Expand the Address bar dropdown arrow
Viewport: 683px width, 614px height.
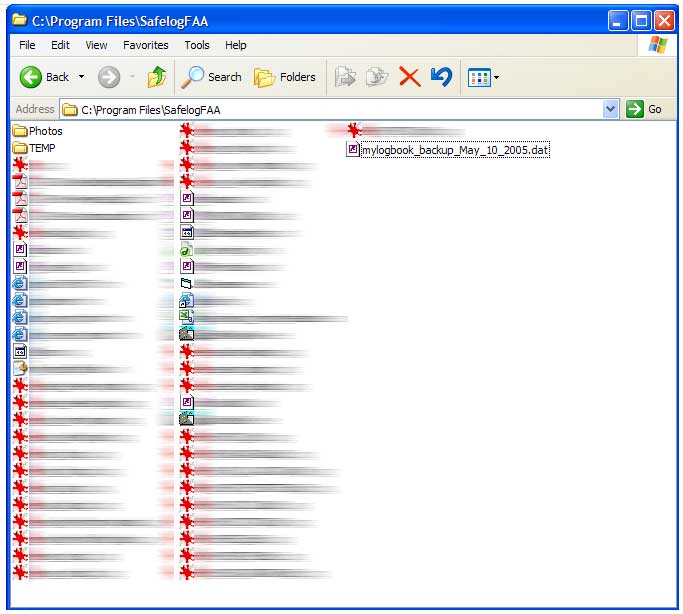click(x=610, y=109)
